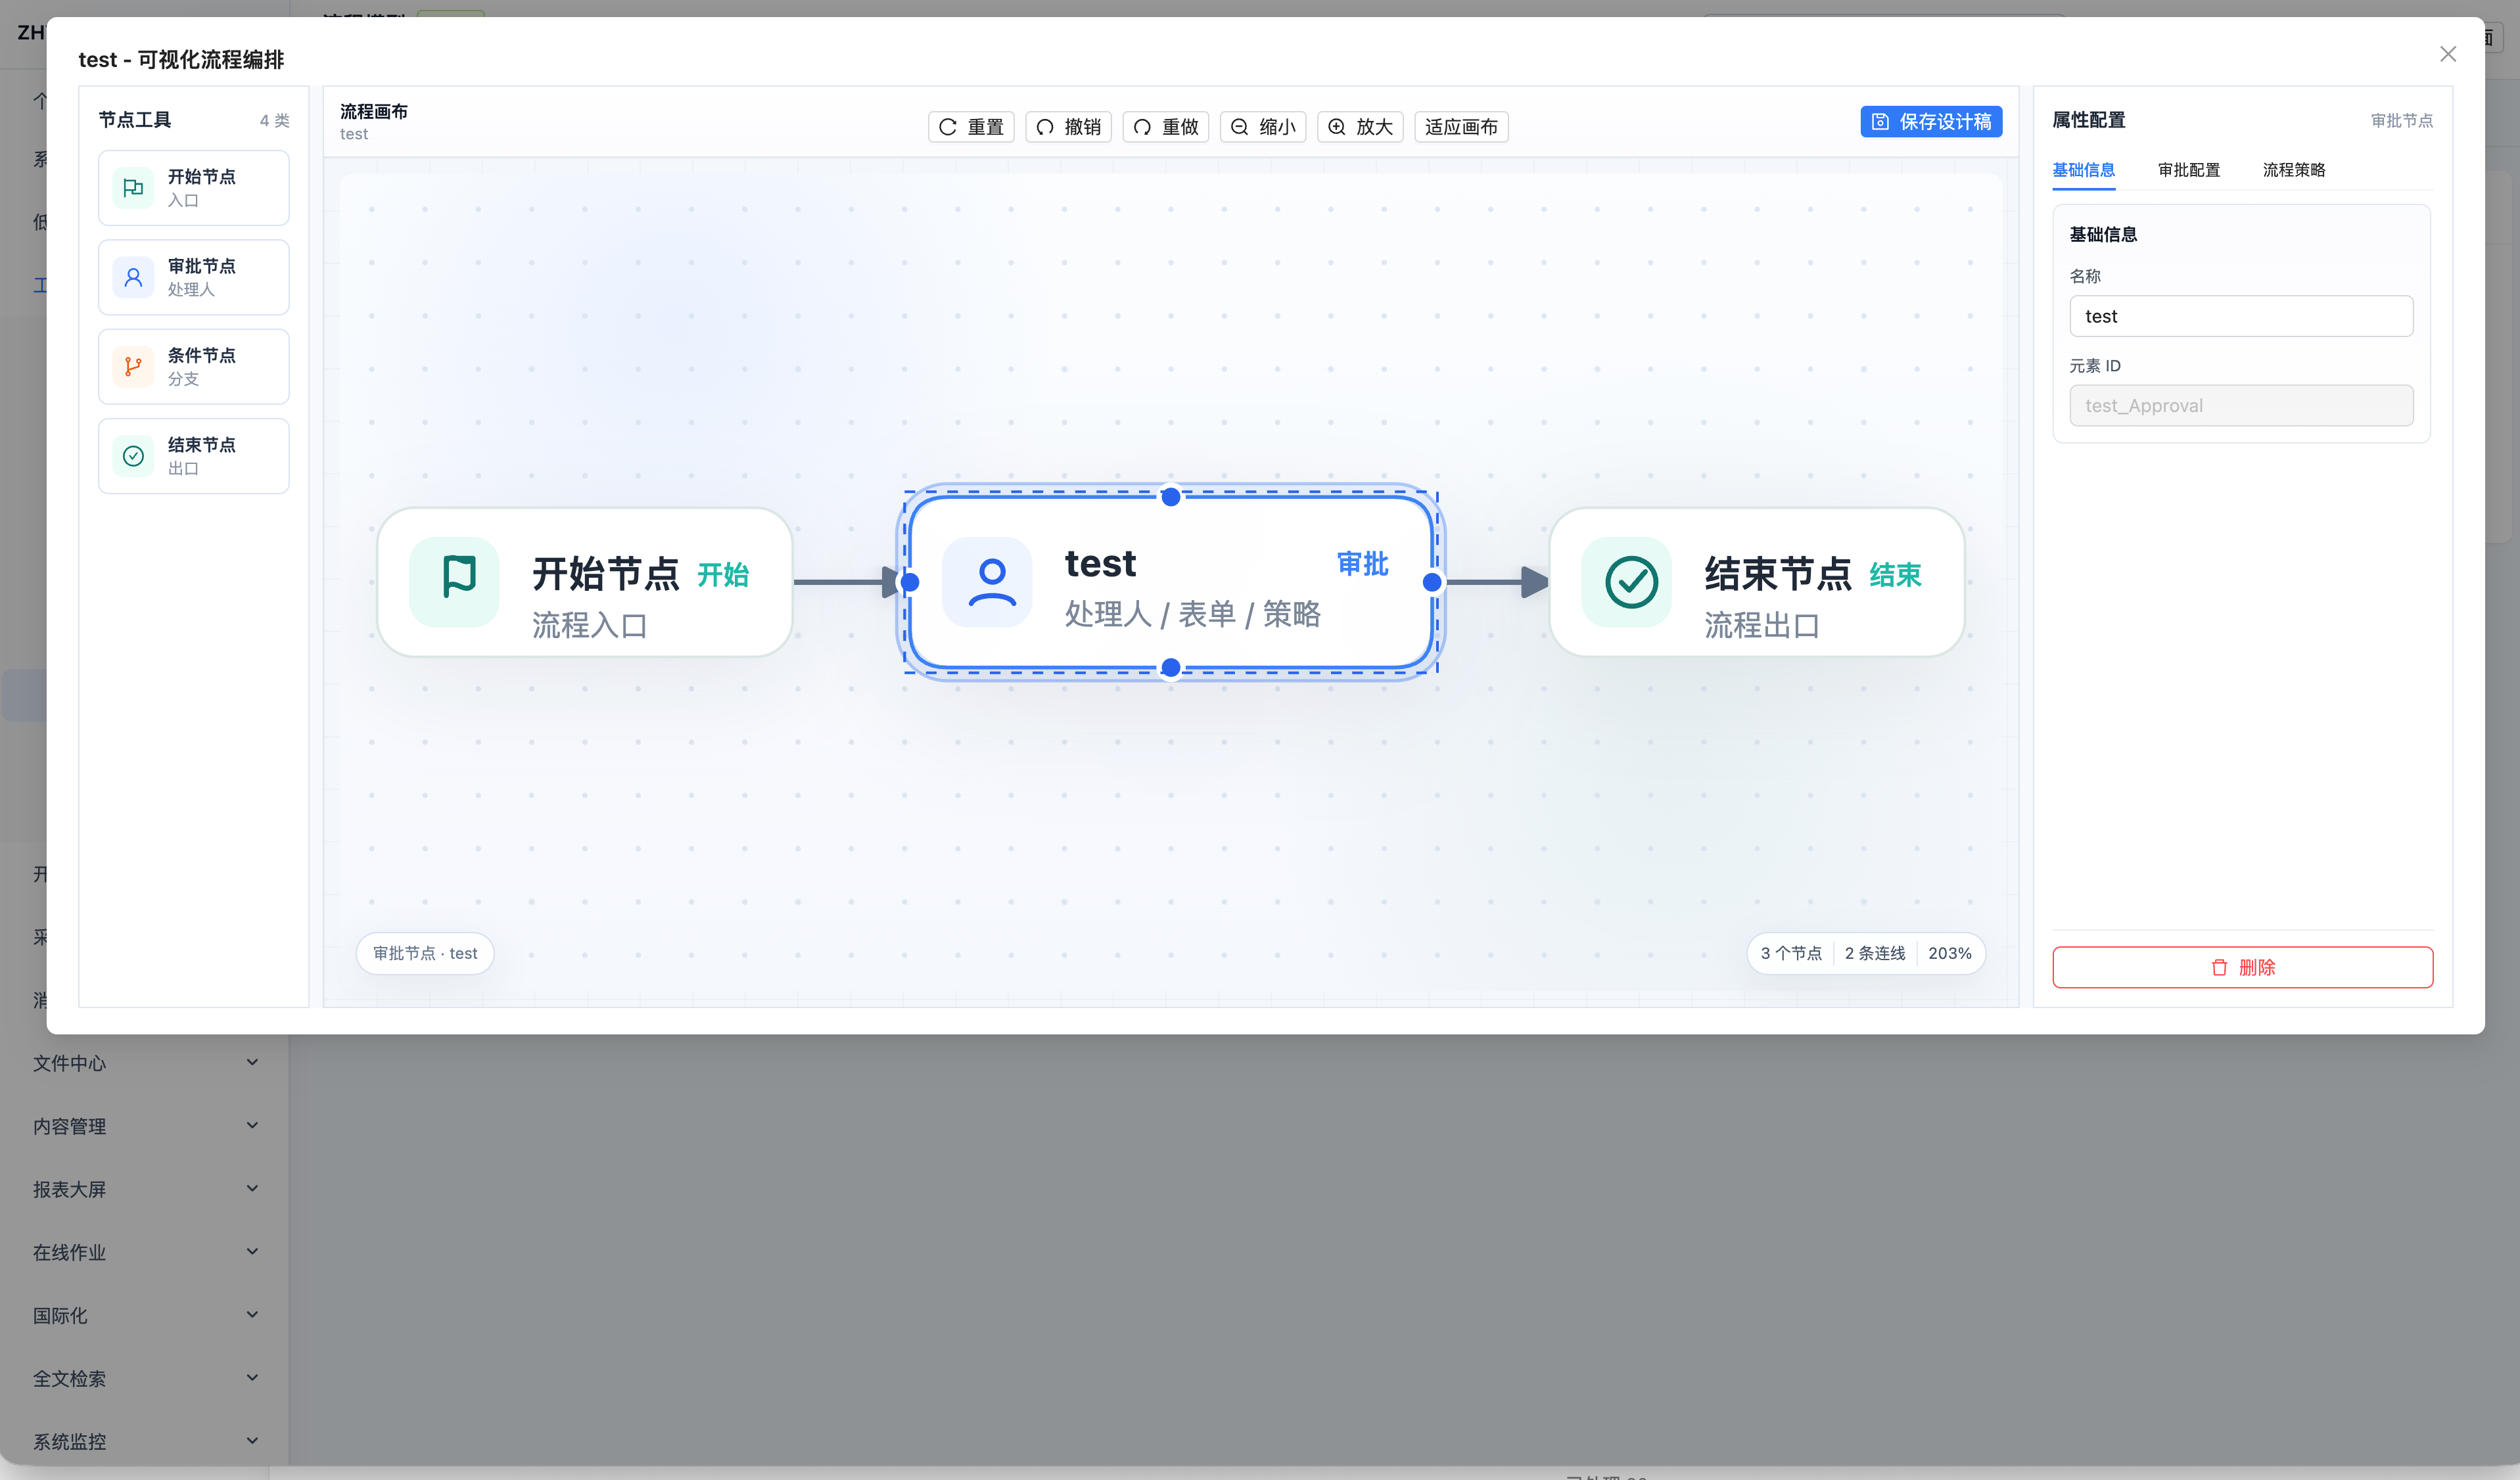This screenshot has height=1480, width=2520.
Task: Close the 可视化流程编排 dialog
Action: tap(2448, 54)
